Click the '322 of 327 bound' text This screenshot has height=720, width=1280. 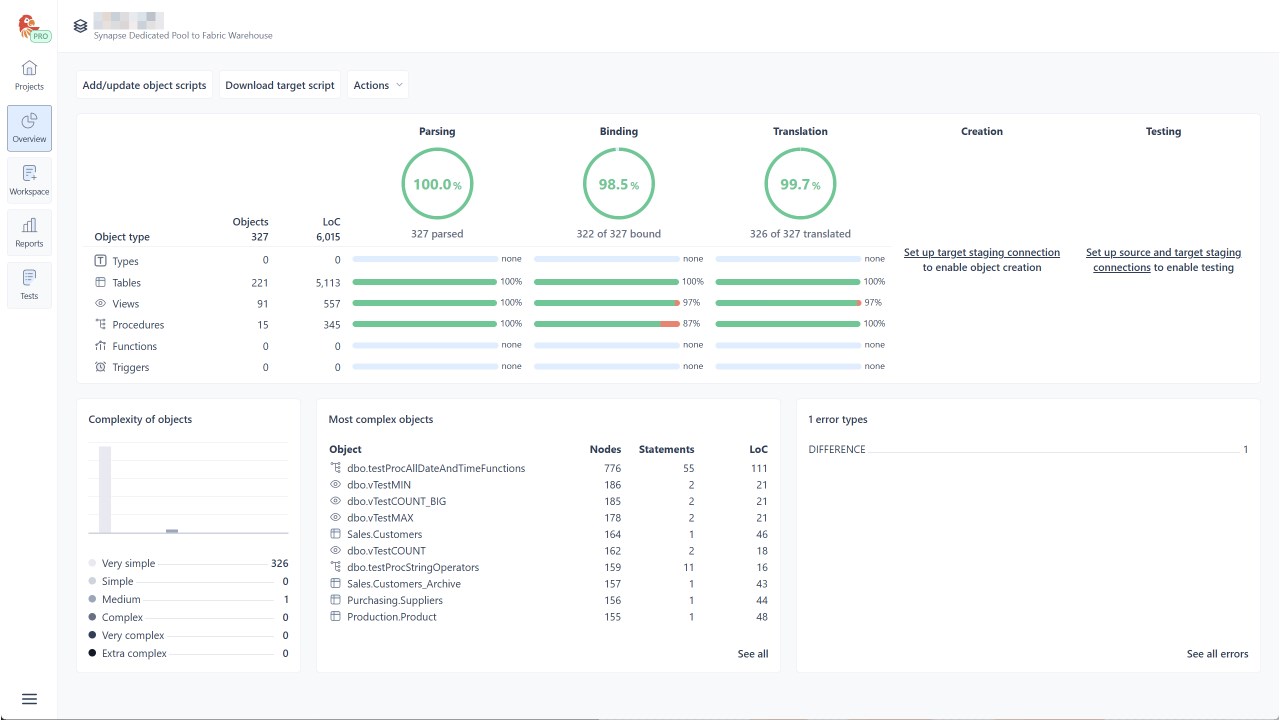619,234
